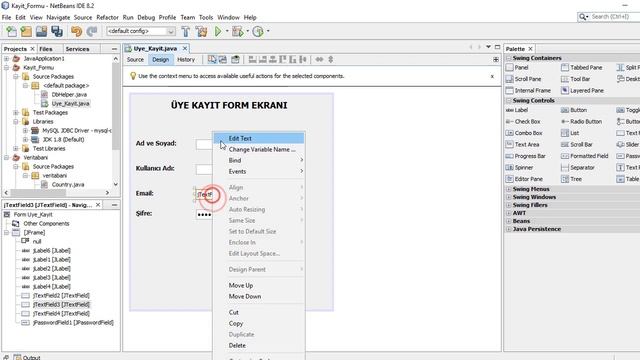Screen dimensions: 640x360
Task: Select the Spinner palette component
Action: pyautogui.click(x=520, y=167)
